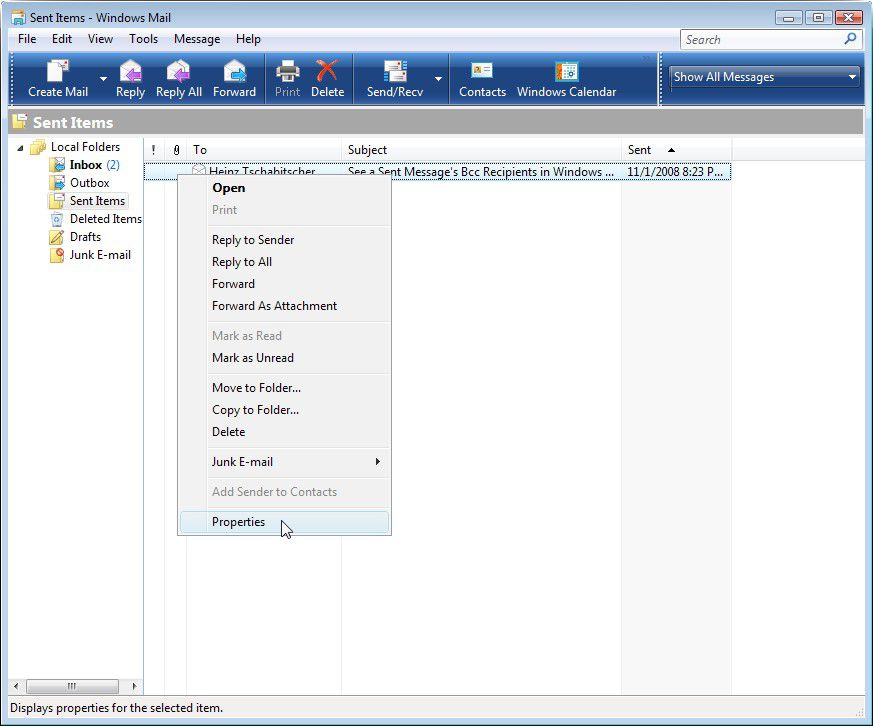Choose Reply to All in the context menu
This screenshot has width=873, height=726.
tap(285, 262)
